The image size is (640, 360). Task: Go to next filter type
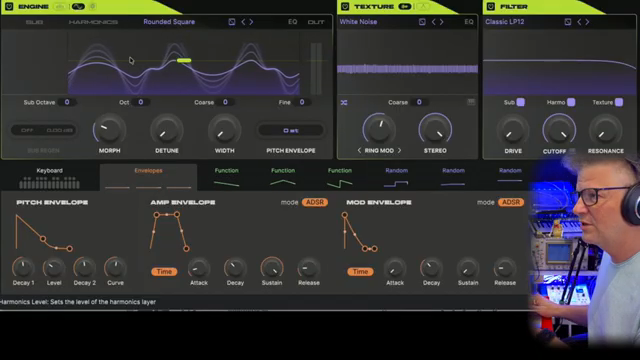587,22
